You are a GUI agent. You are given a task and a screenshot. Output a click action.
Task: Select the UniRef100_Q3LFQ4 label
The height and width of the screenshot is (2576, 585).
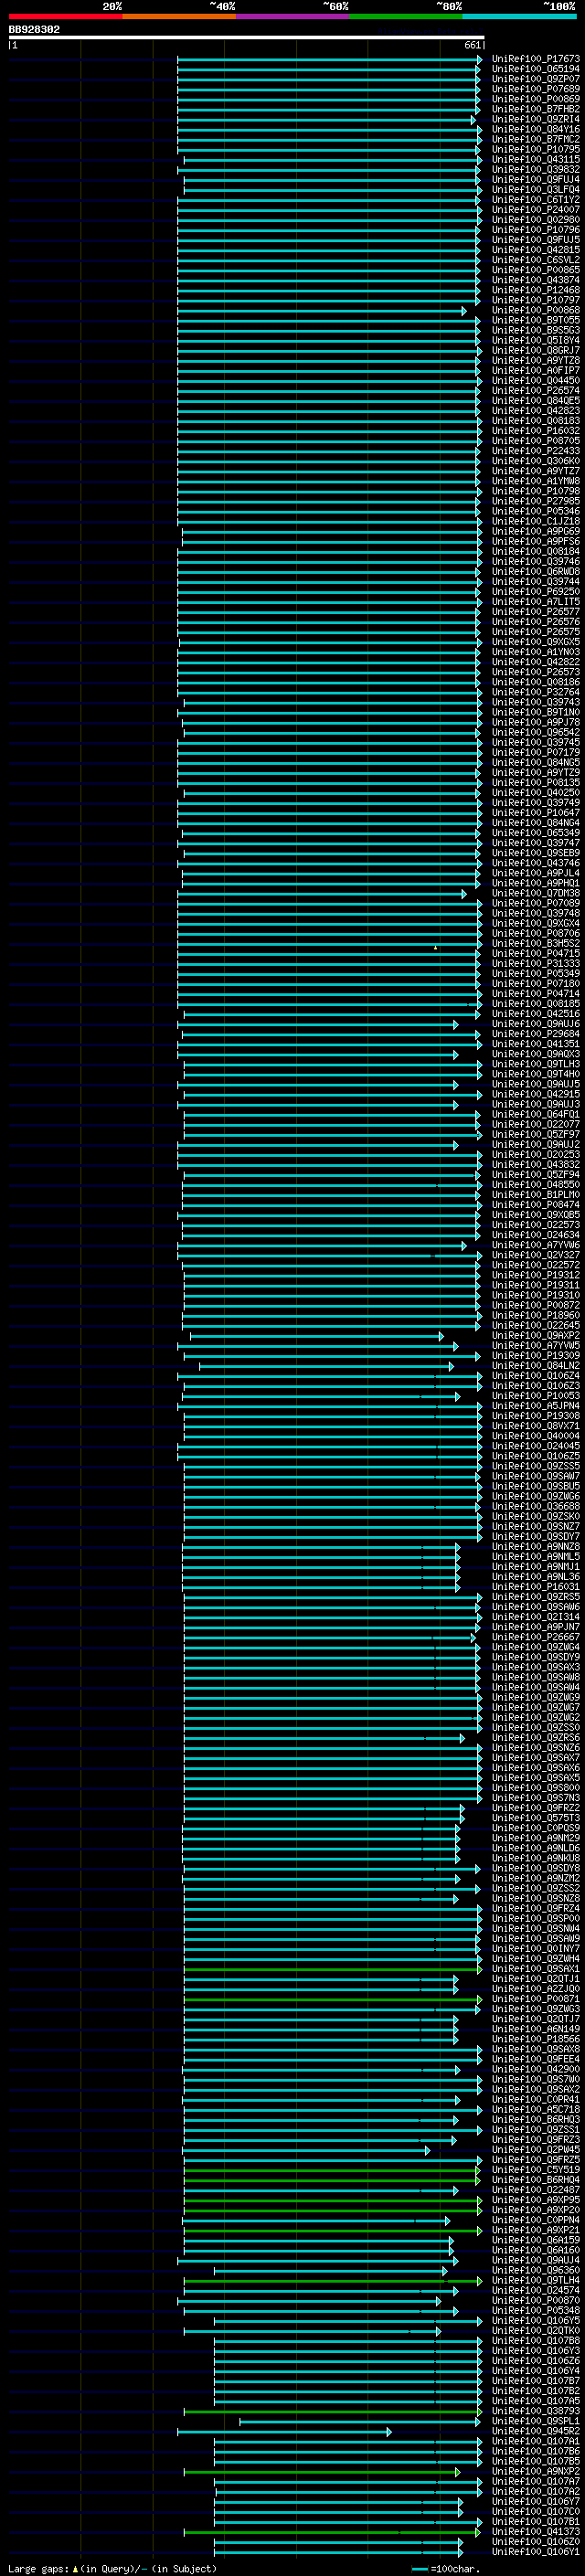pos(536,189)
